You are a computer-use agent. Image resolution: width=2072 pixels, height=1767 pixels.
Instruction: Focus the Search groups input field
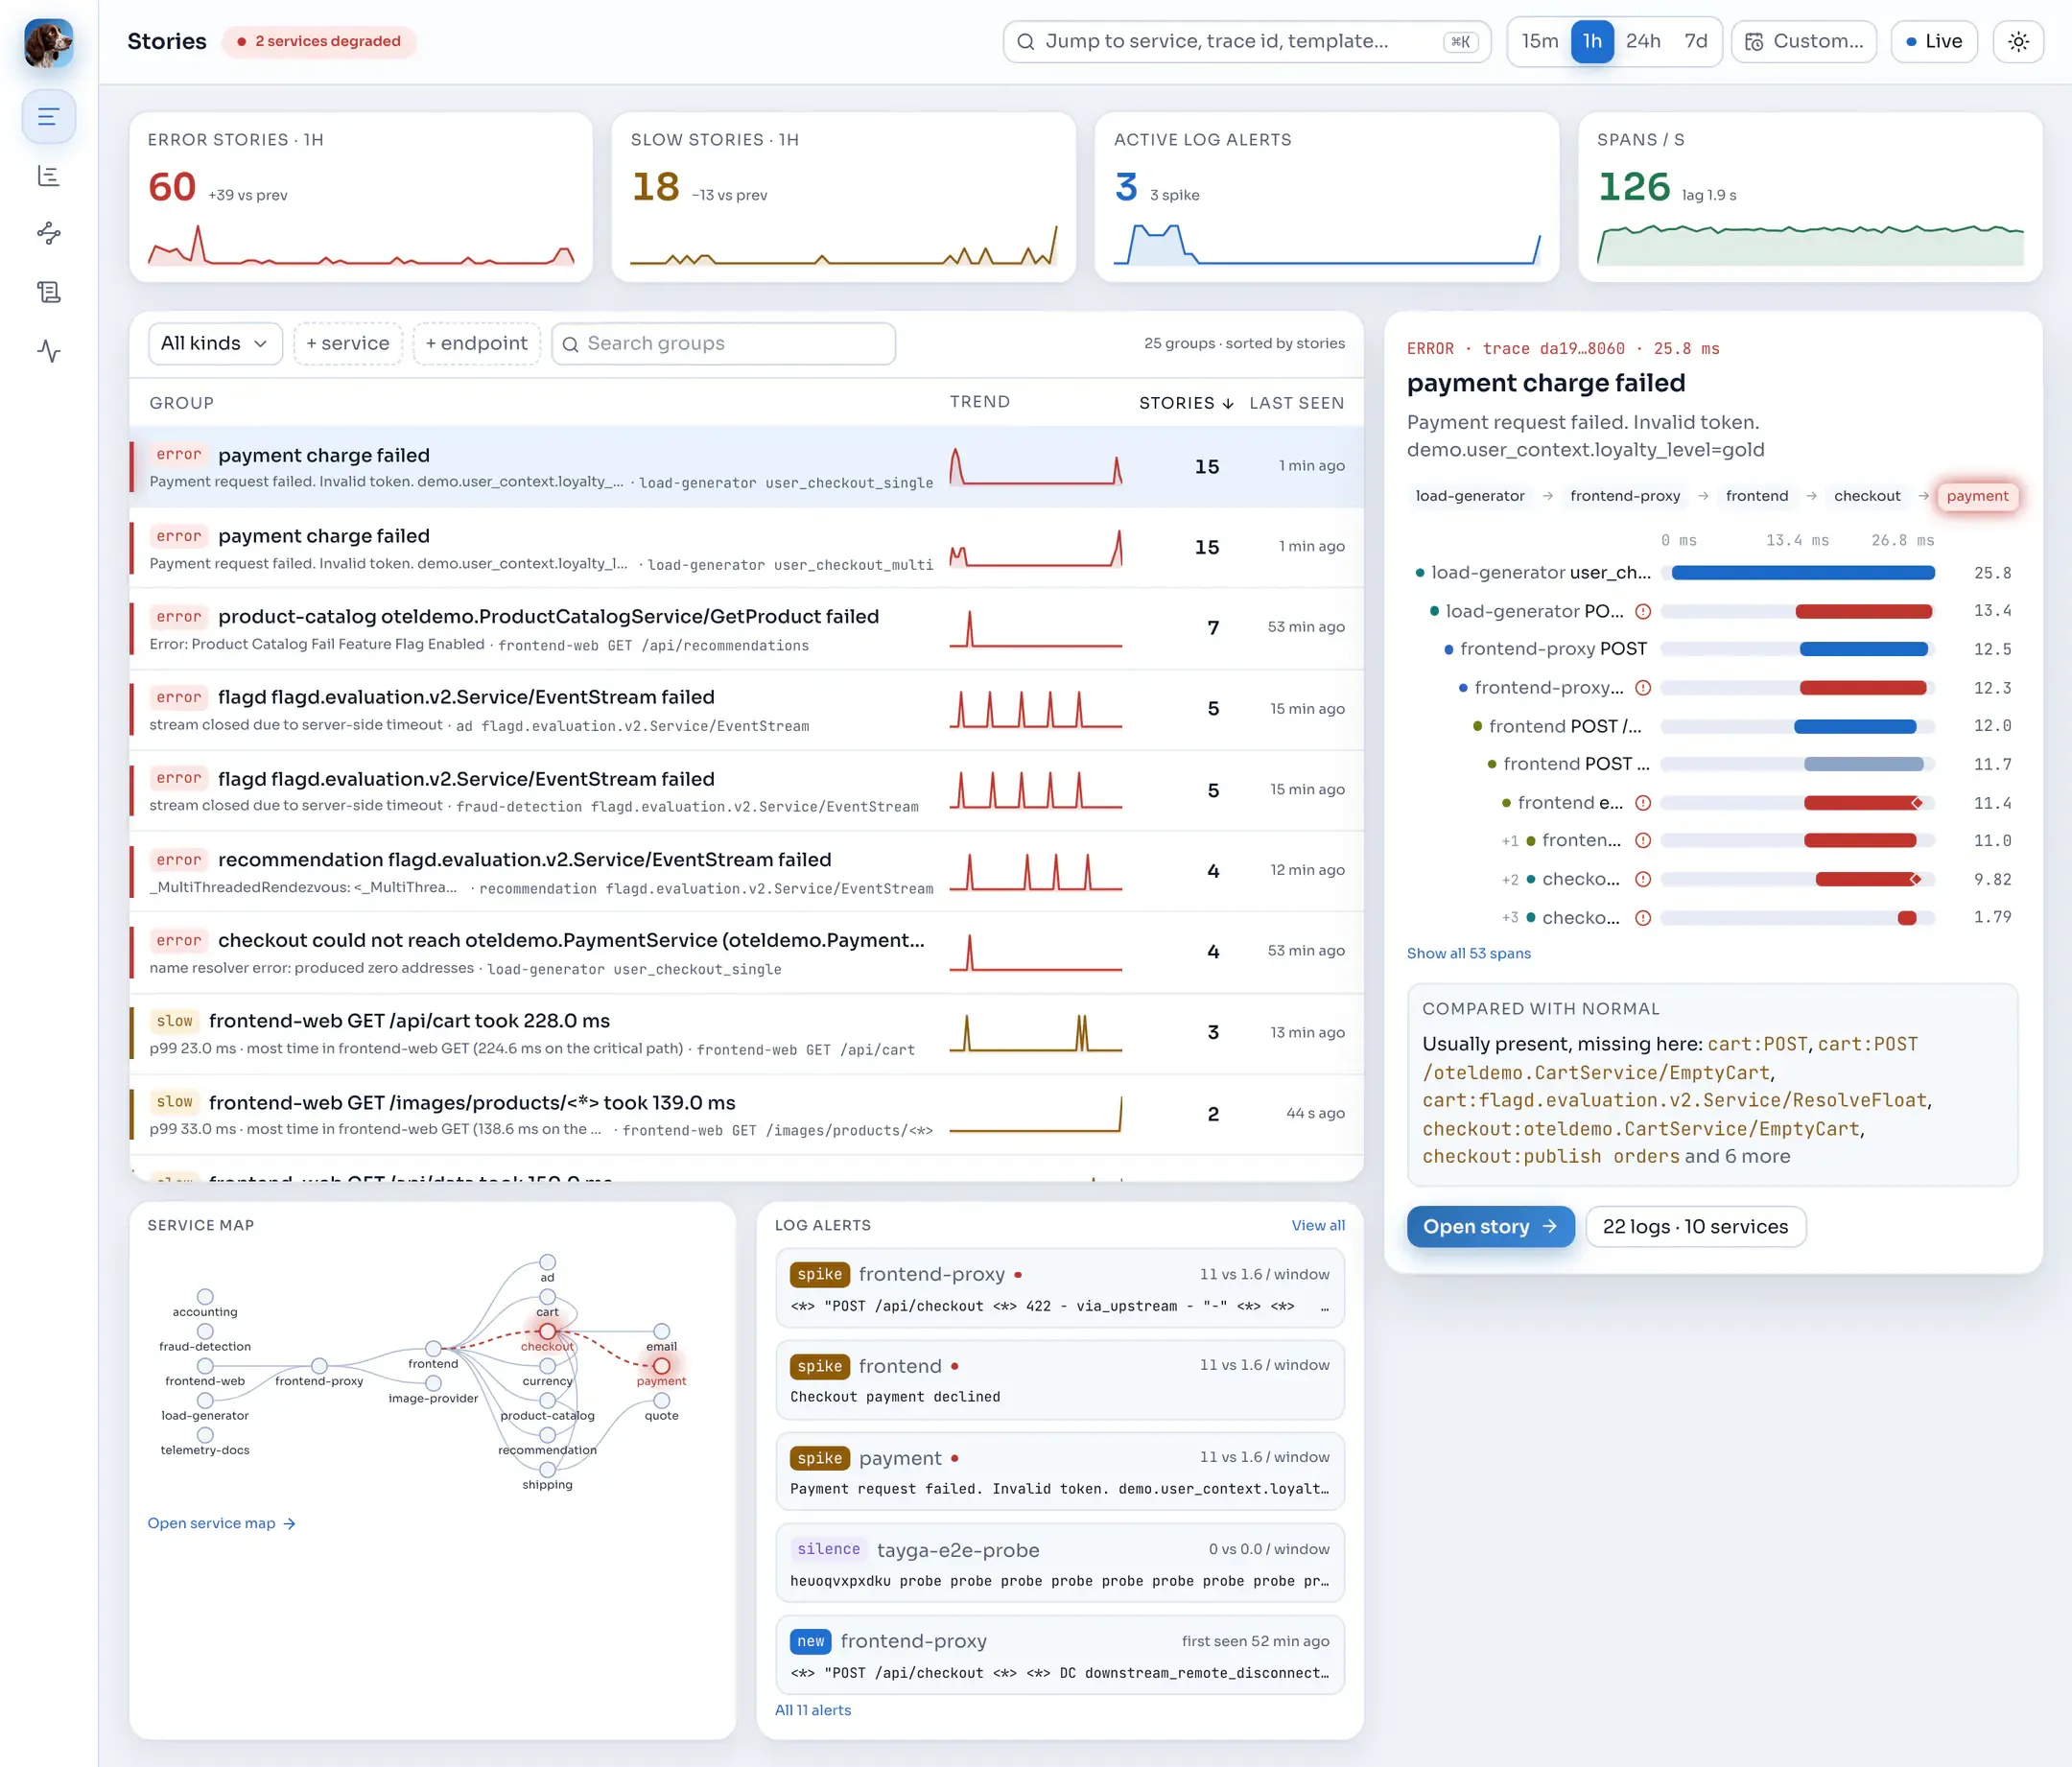[723, 344]
